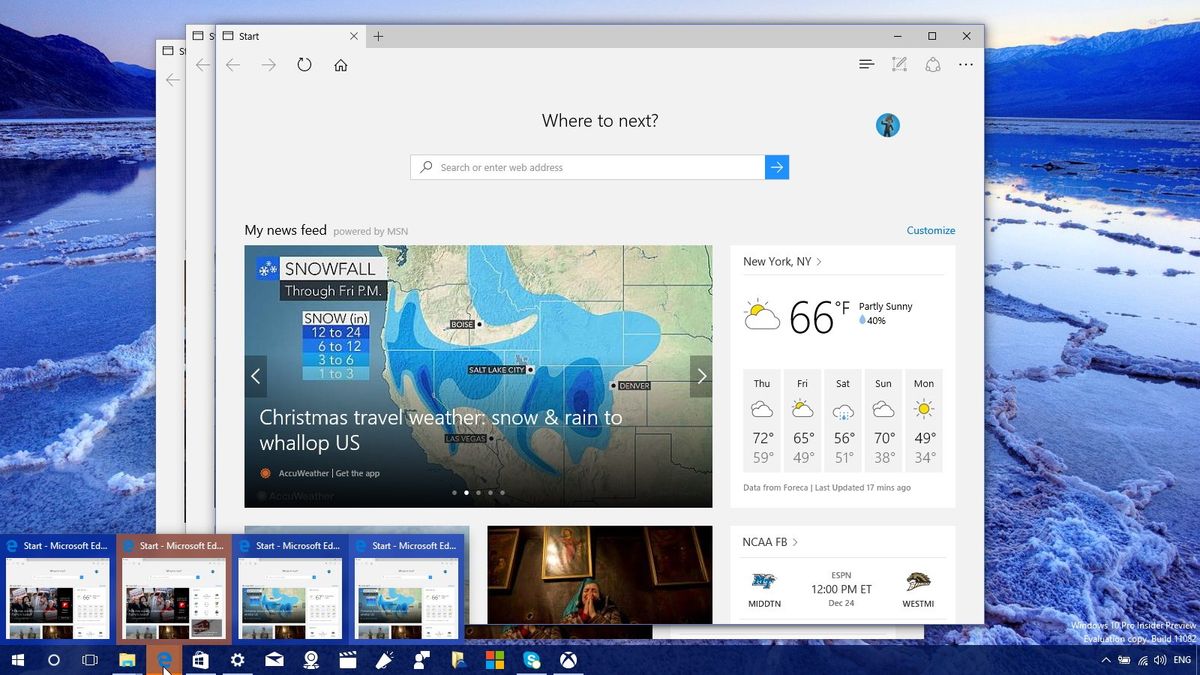This screenshot has height=675, width=1200.
Task: Open the Windows Start menu
Action: click(x=16, y=660)
